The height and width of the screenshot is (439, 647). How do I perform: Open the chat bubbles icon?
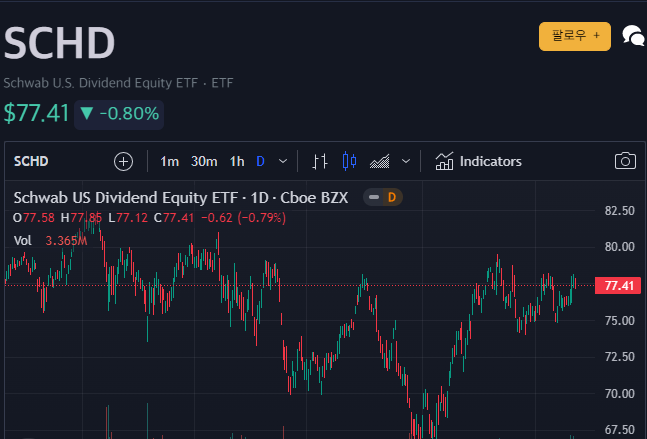click(x=633, y=35)
